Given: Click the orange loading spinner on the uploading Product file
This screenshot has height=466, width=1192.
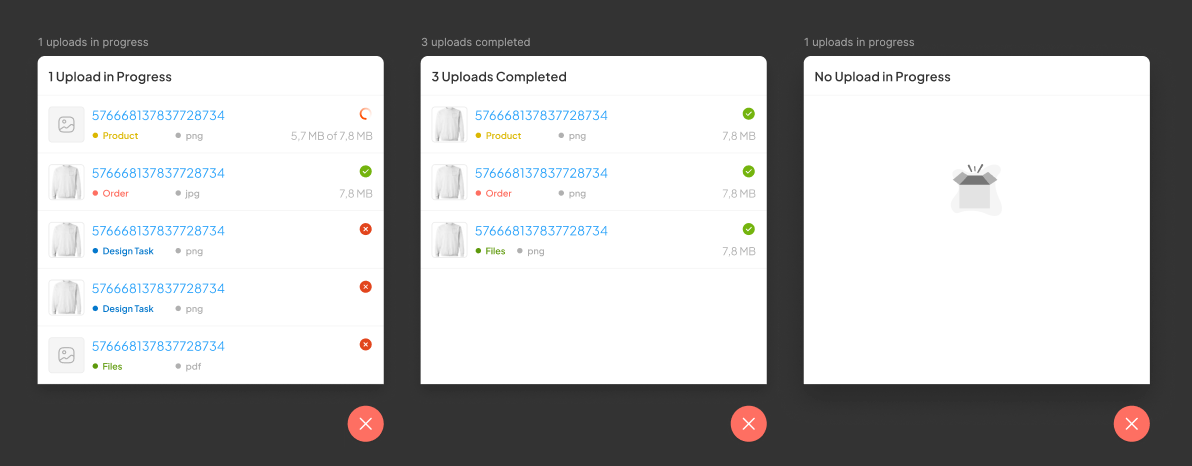Looking at the screenshot, I should 365,114.
